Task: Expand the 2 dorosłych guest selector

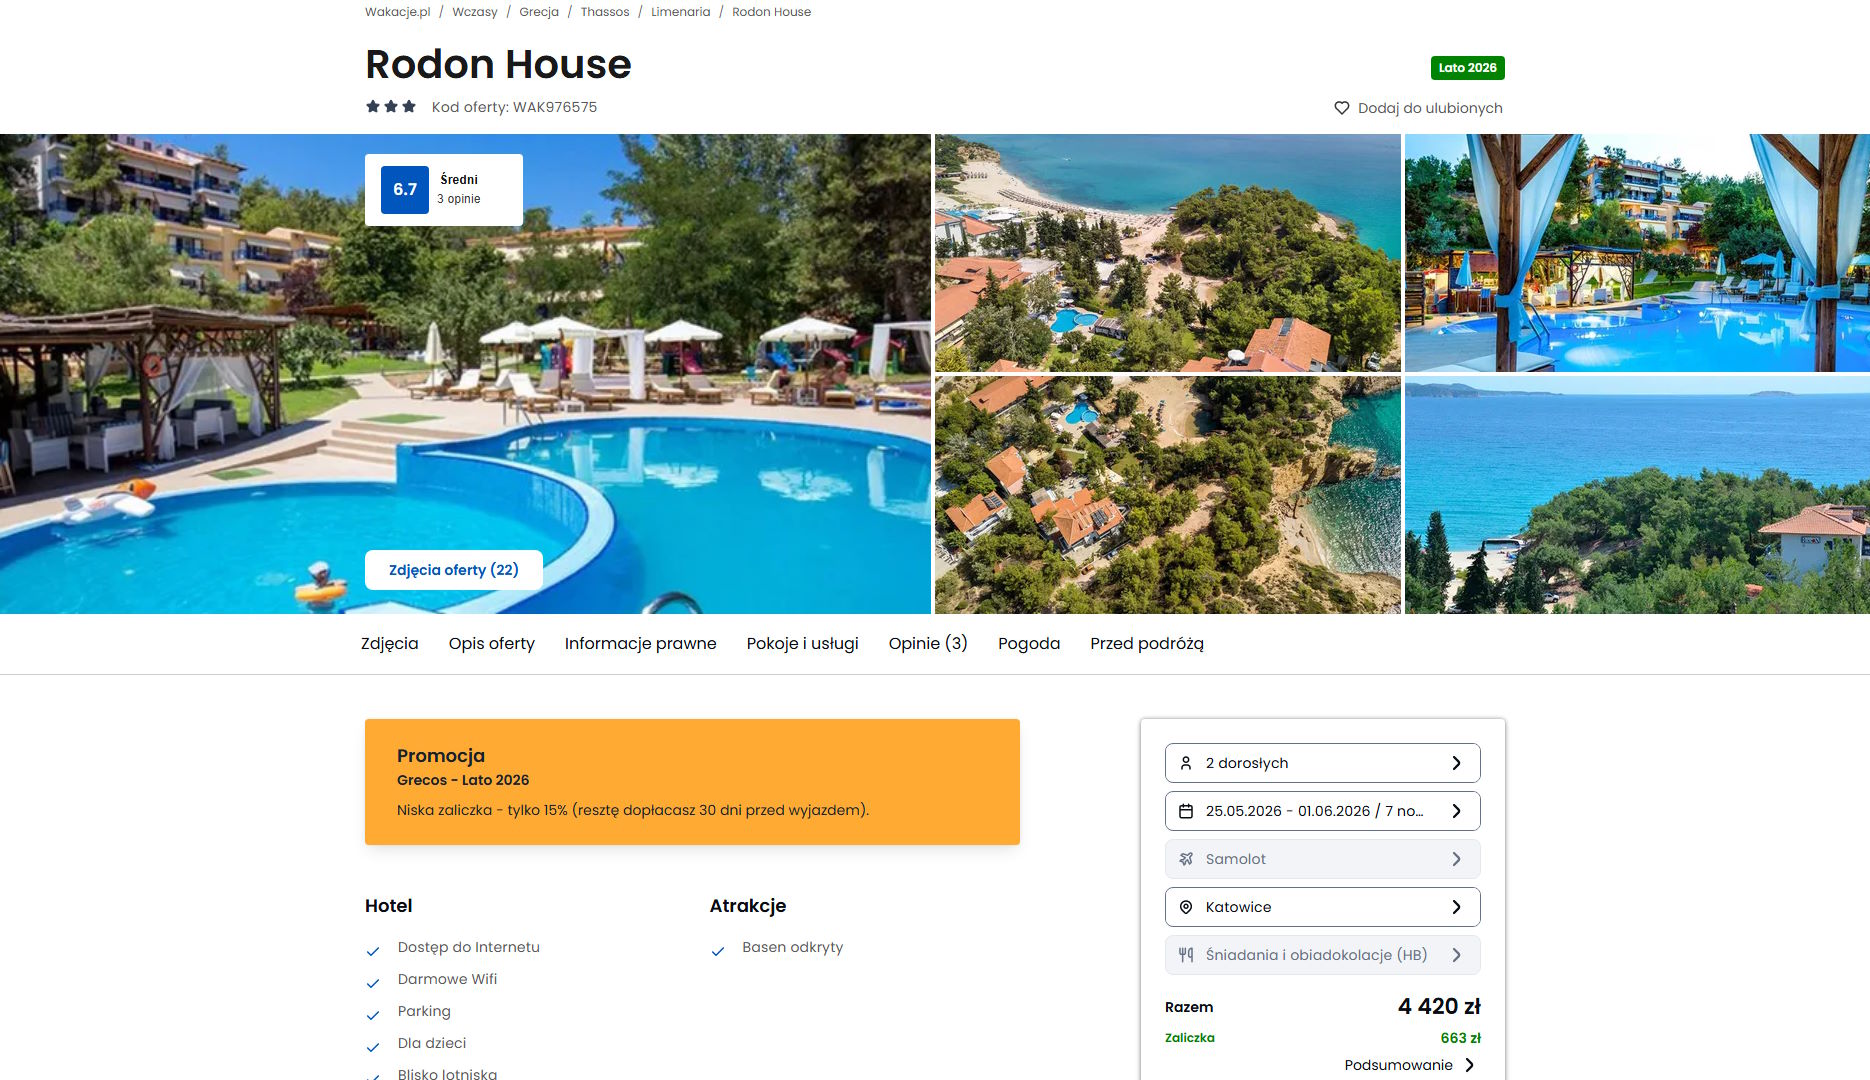Action: (x=1322, y=763)
